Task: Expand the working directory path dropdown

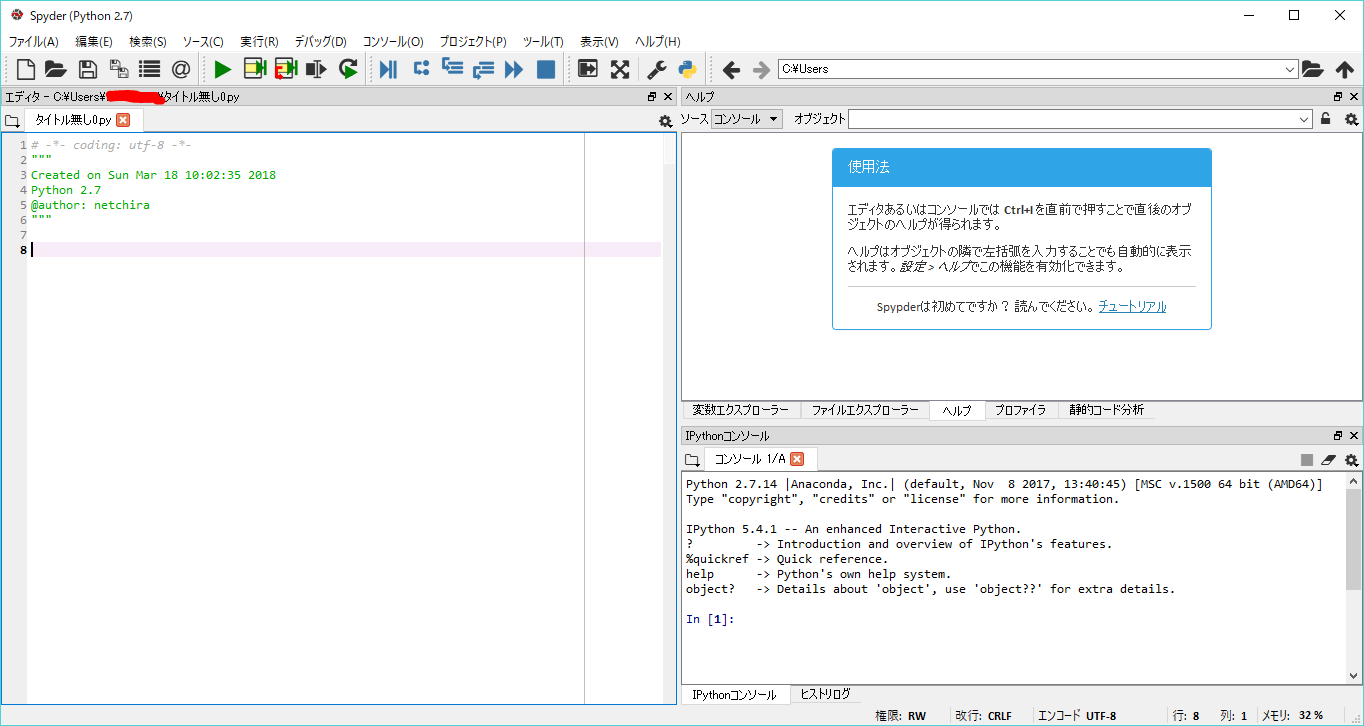Action: point(1289,69)
